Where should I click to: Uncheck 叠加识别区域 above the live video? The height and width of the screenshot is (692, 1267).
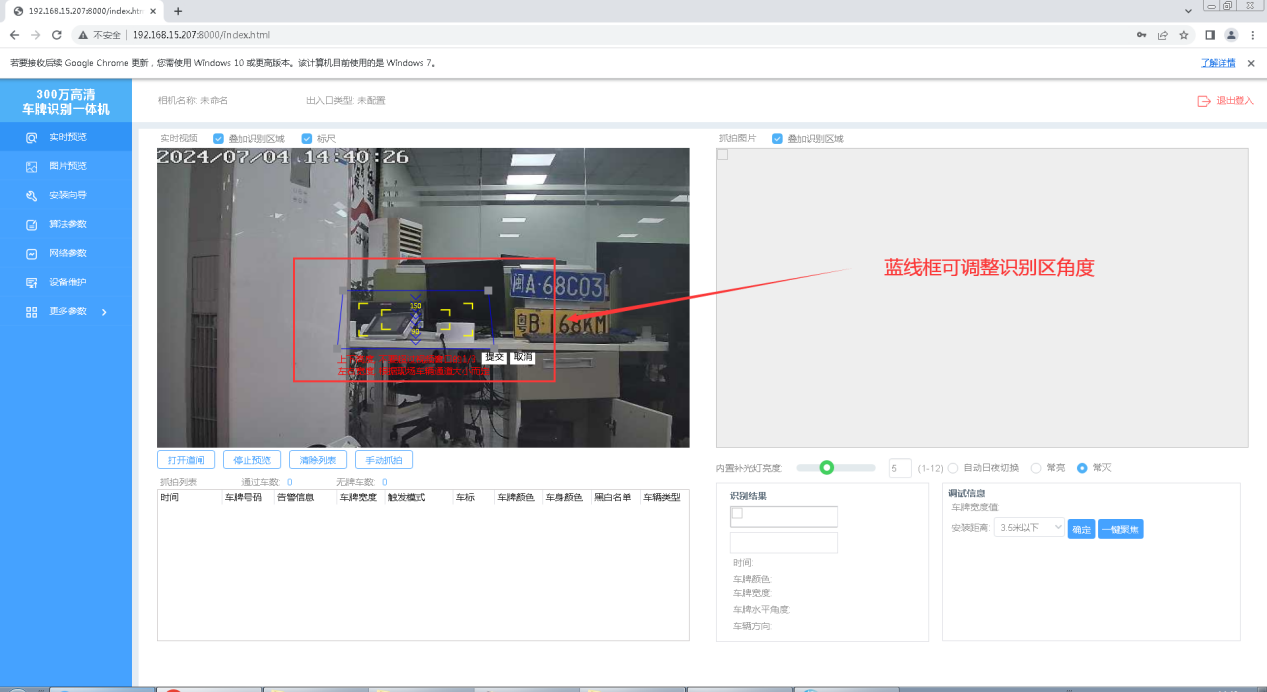coord(218,139)
